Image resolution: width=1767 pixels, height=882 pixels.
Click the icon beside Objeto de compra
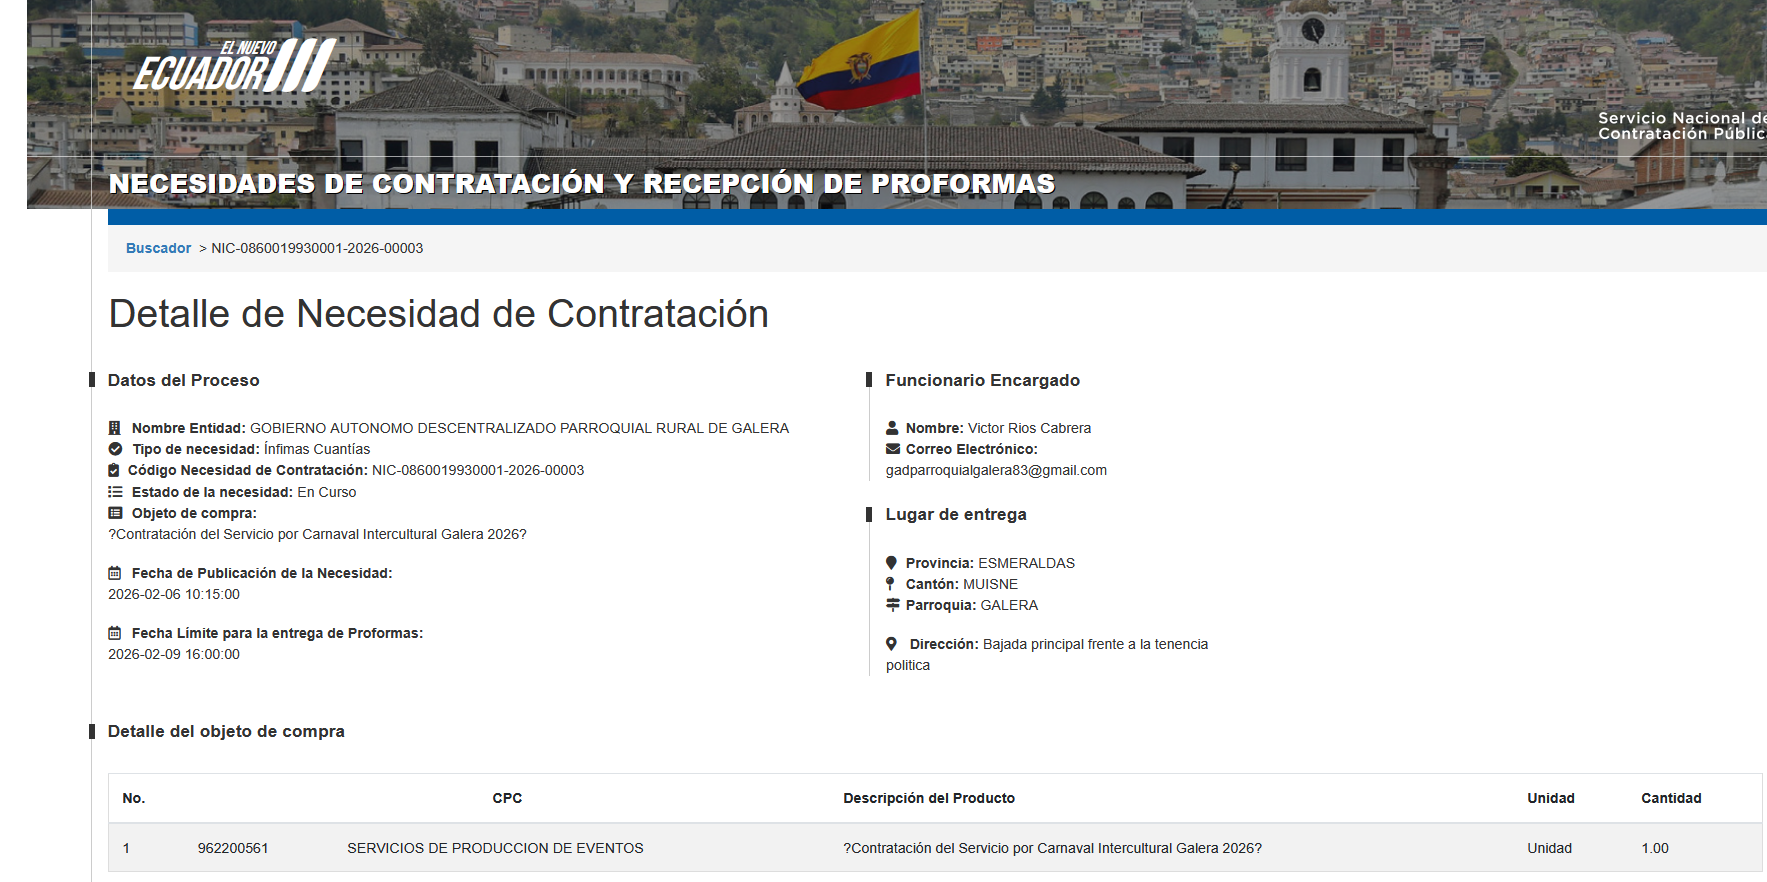115,513
